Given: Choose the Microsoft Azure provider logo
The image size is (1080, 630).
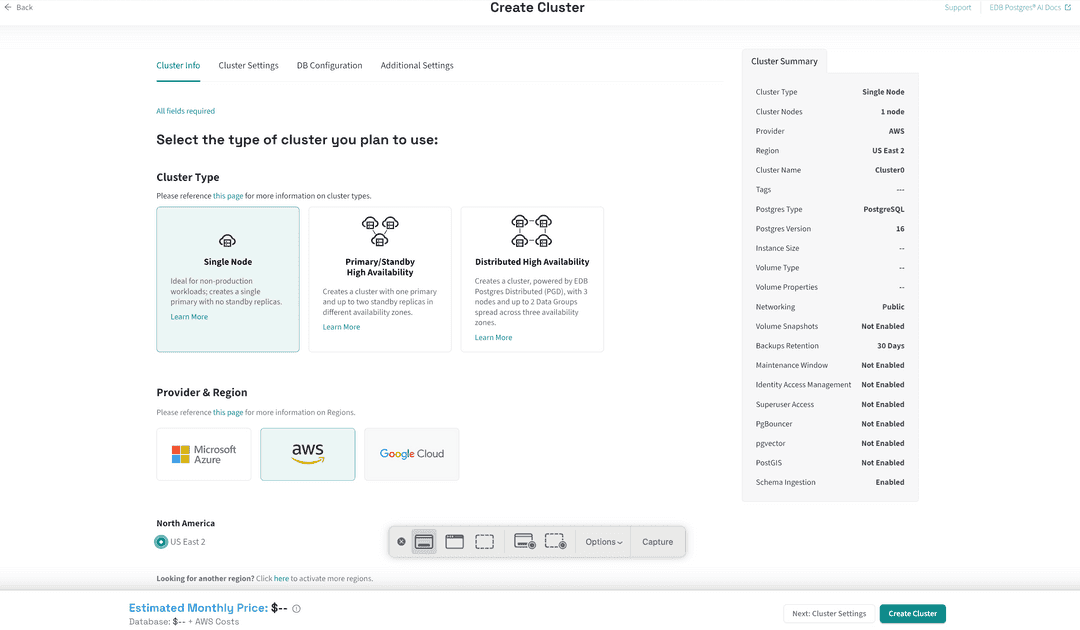Looking at the screenshot, I should click(203, 454).
